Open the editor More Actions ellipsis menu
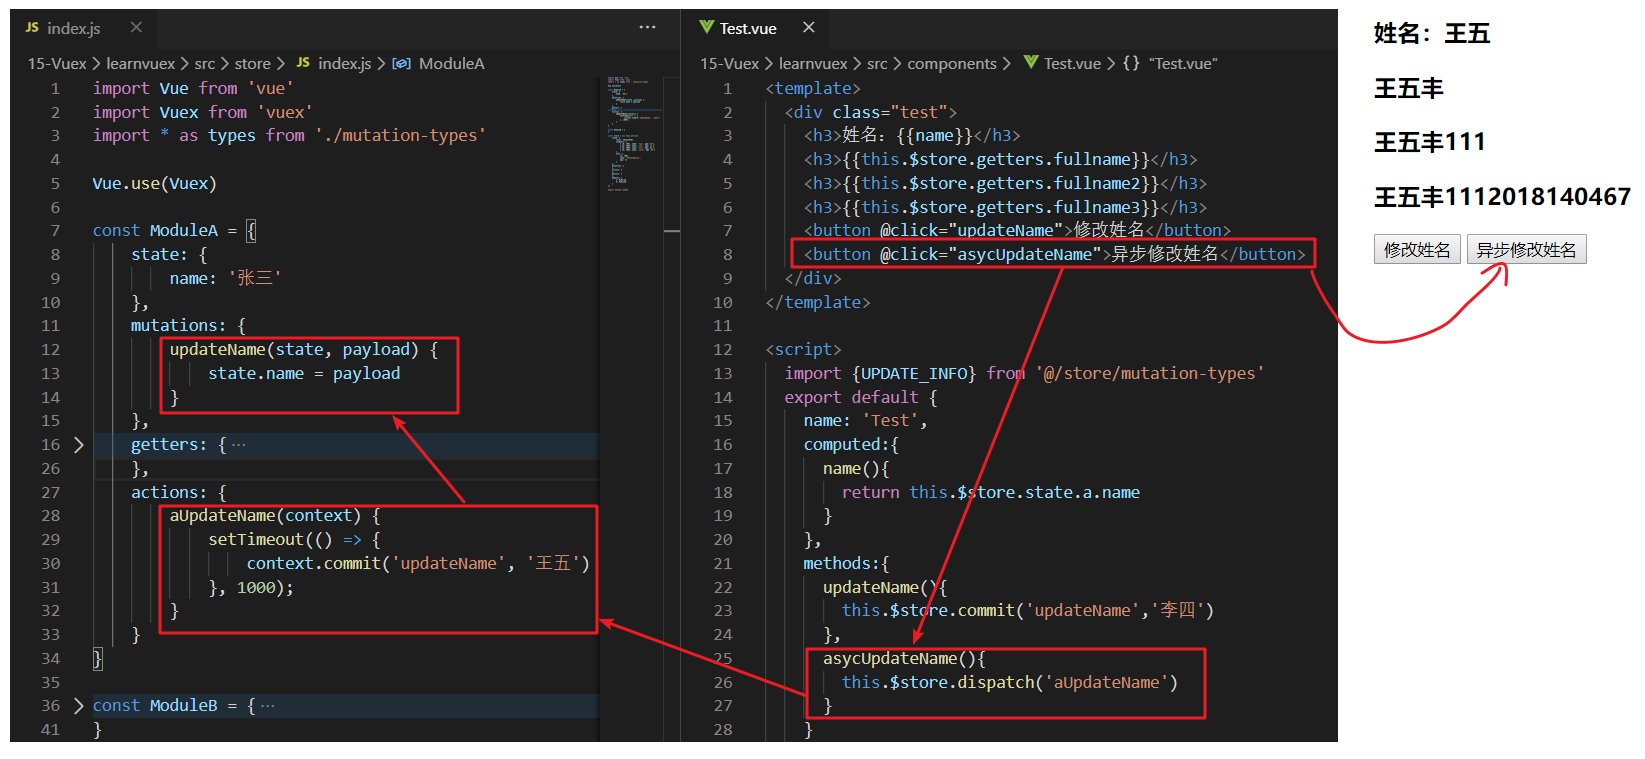 (647, 28)
